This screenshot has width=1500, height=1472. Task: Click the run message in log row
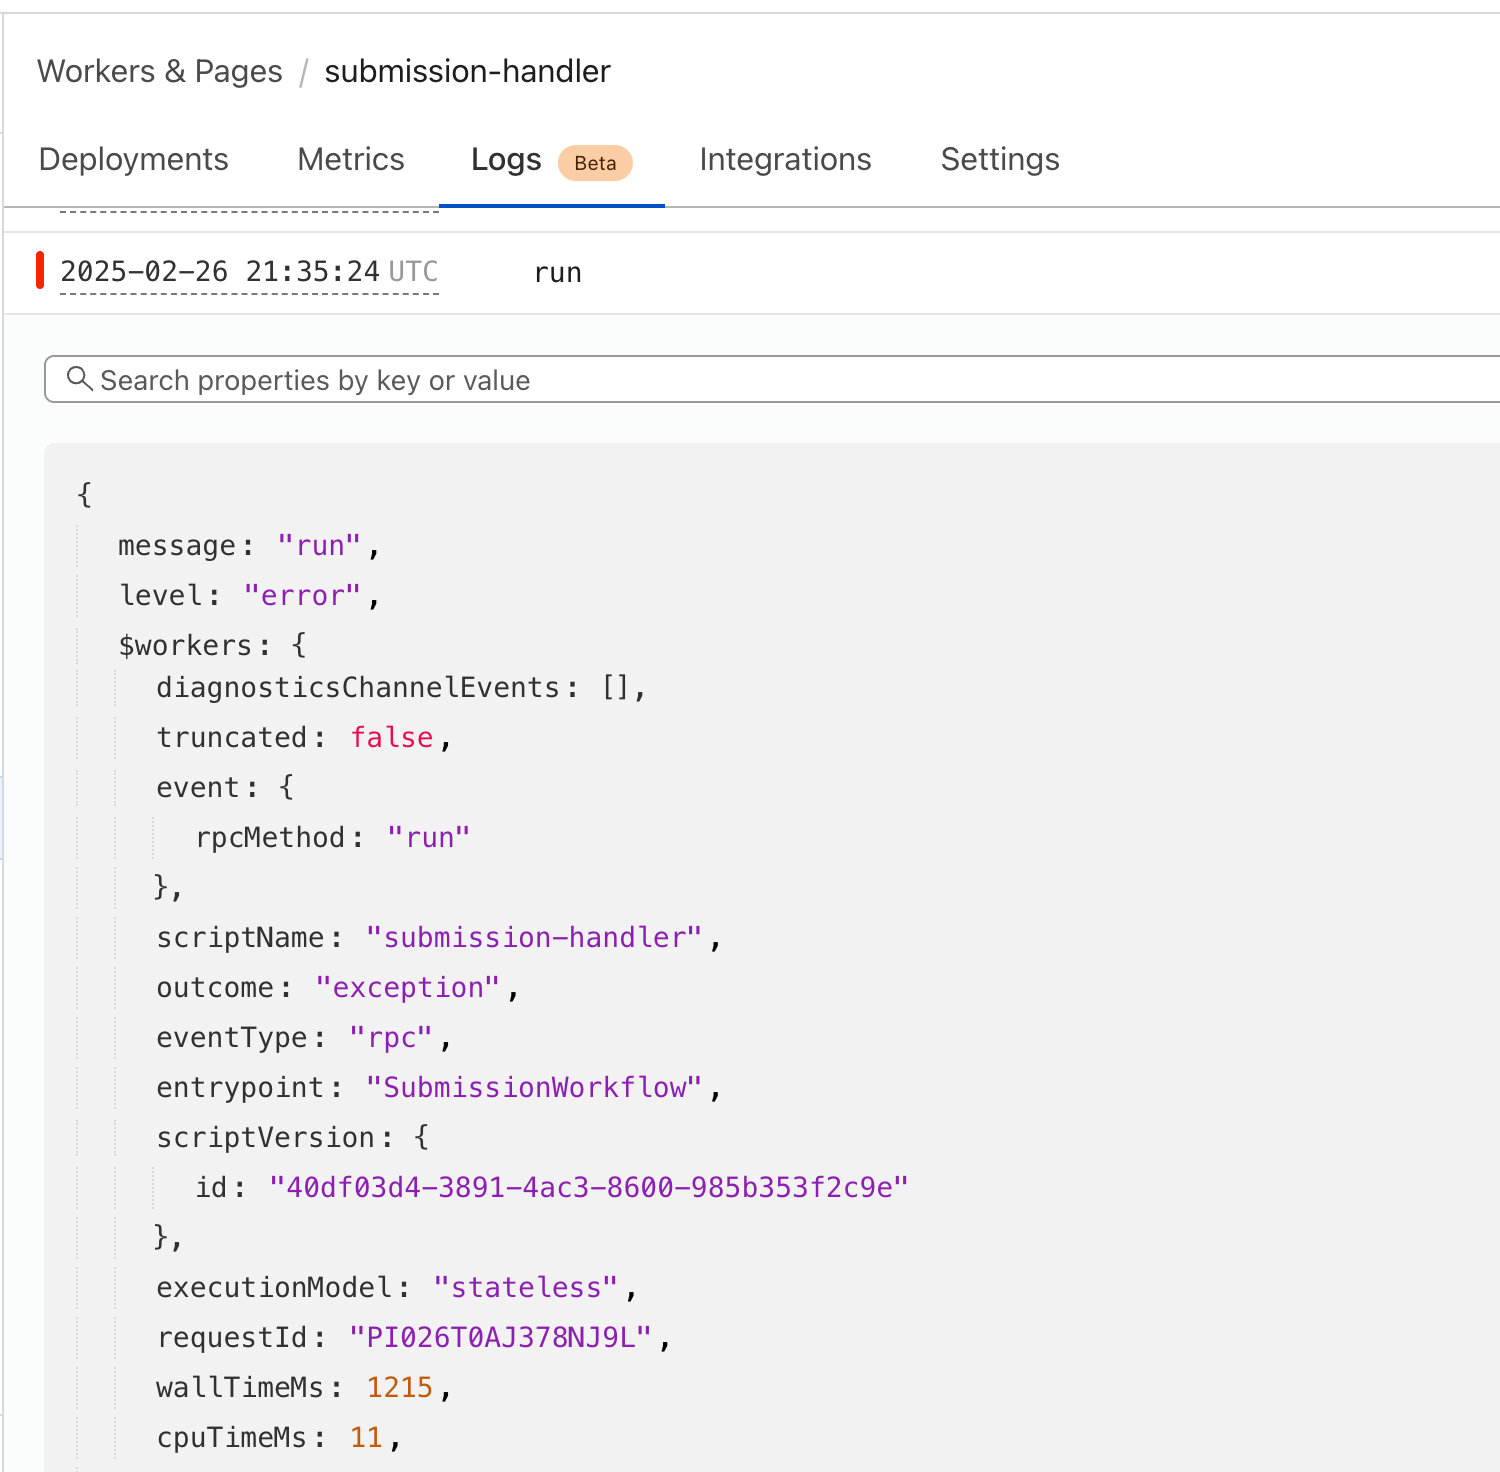coord(558,273)
